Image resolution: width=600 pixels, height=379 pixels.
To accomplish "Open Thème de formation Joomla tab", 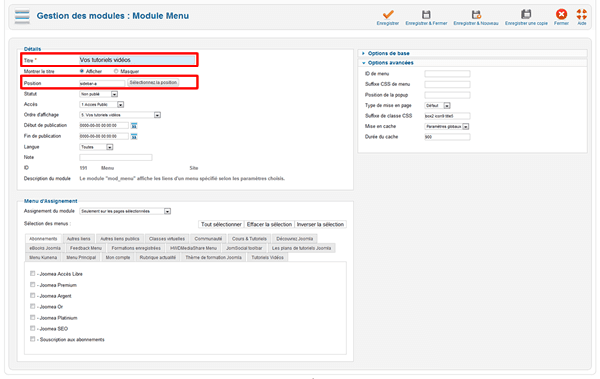I will point(214,257).
